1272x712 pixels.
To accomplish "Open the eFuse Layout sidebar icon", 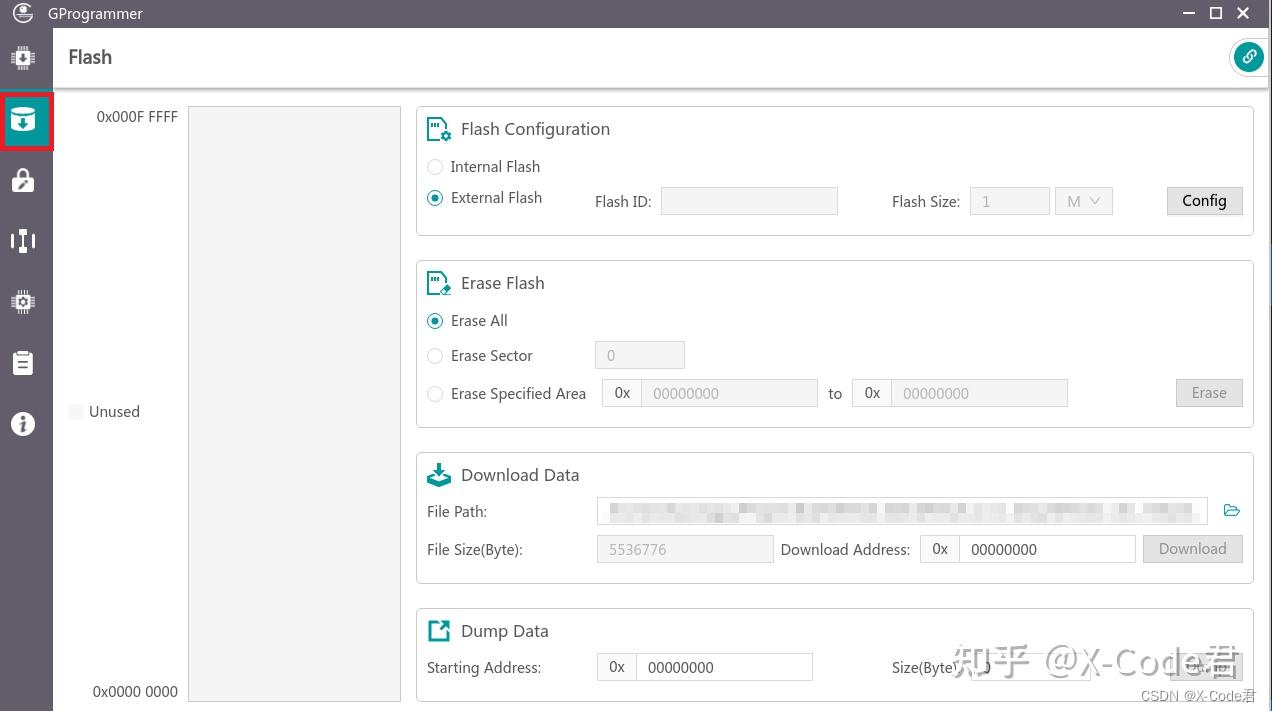I will click(x=23, y=241).
